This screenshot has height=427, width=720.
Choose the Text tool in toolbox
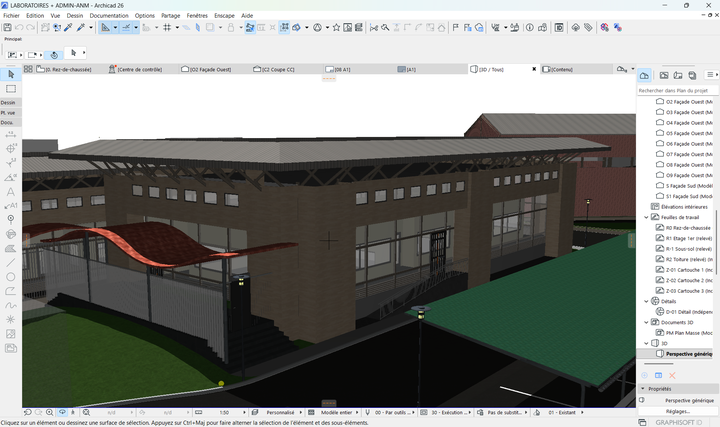(11, 191)
